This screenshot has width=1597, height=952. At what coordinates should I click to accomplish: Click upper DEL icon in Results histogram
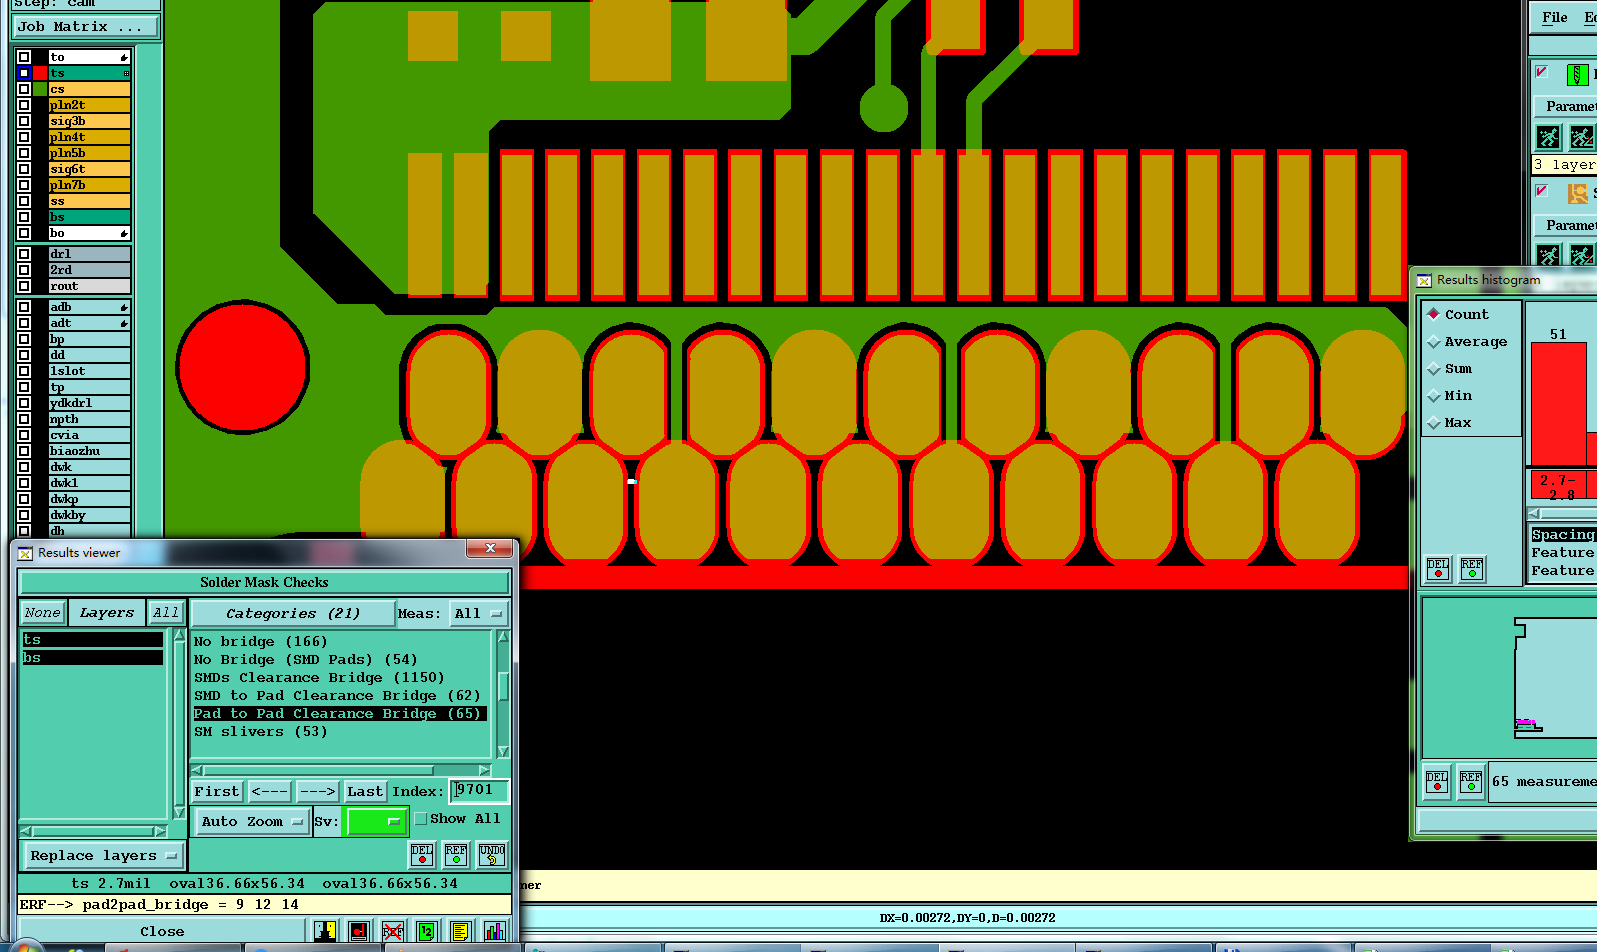coord(1438,569)
